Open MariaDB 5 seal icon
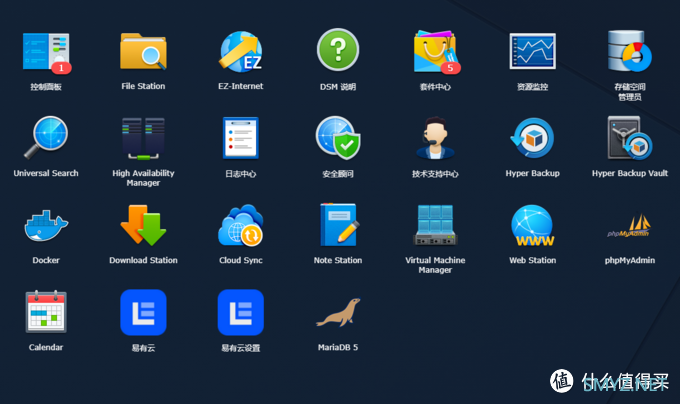 338,312
